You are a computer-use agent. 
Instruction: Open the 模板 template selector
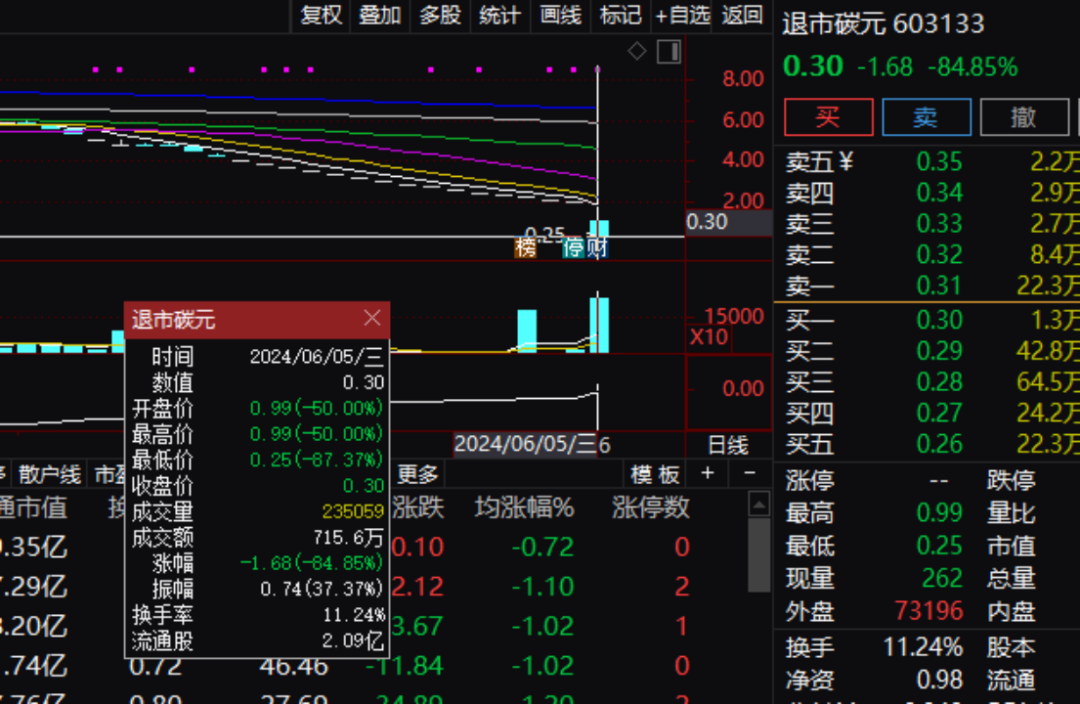click(x=653, y=475)
